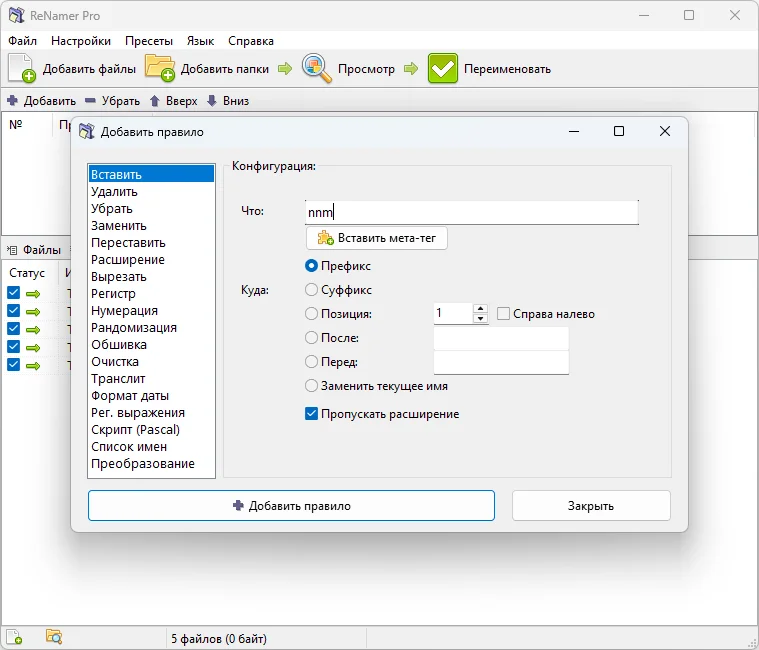This screenshot has height=650, width=759.
Task: Choose Replace current name radio option
Action: click(311, 386)
